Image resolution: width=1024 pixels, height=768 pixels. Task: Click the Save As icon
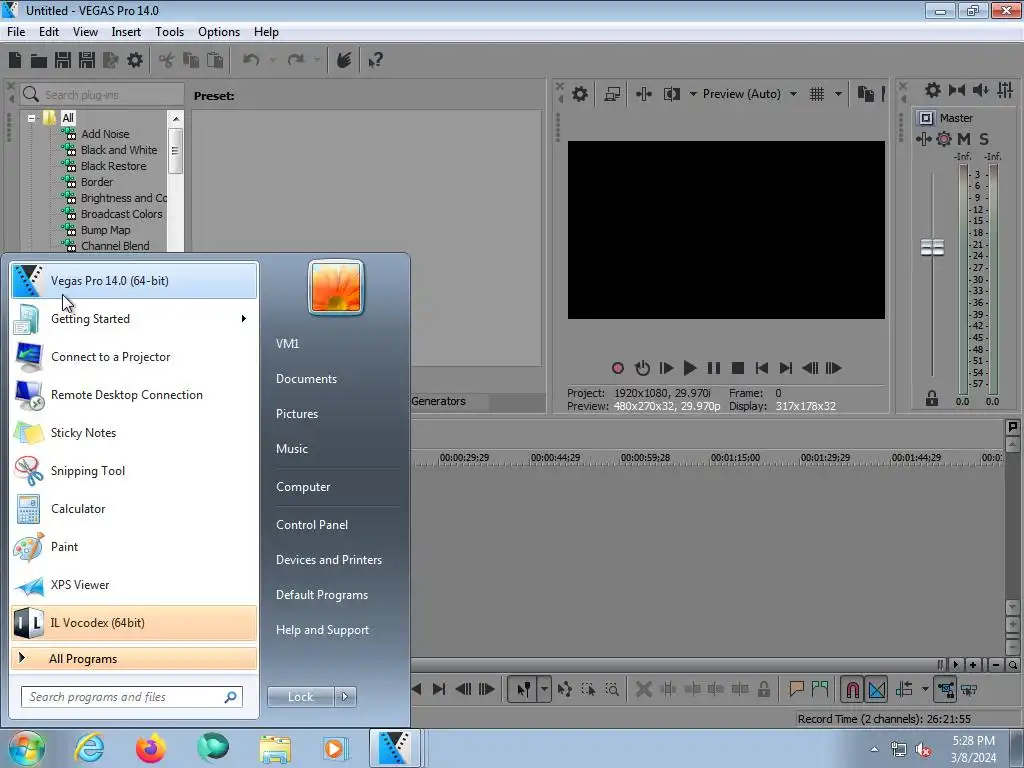click(x=87, y=60)
